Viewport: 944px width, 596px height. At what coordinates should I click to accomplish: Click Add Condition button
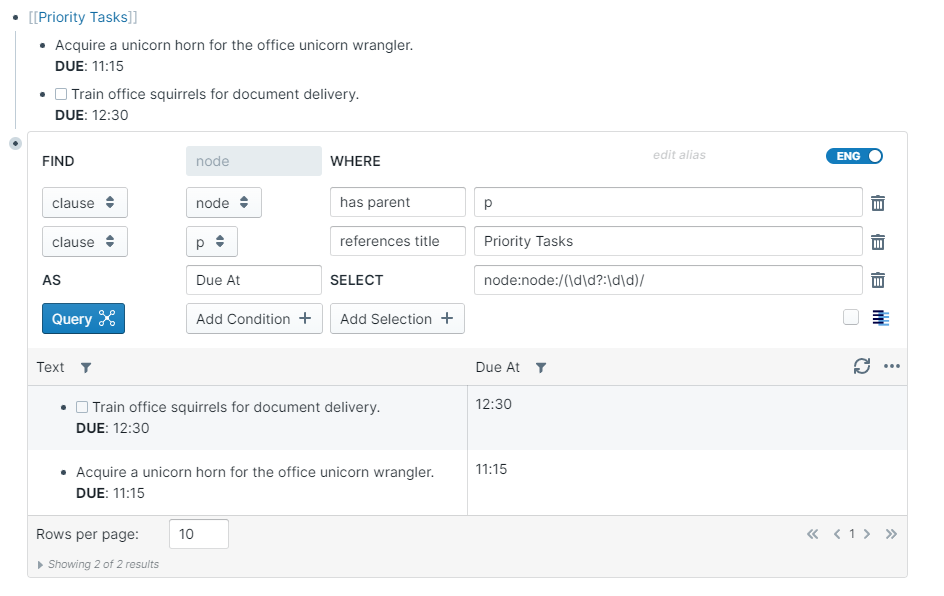tap(254, 319)
